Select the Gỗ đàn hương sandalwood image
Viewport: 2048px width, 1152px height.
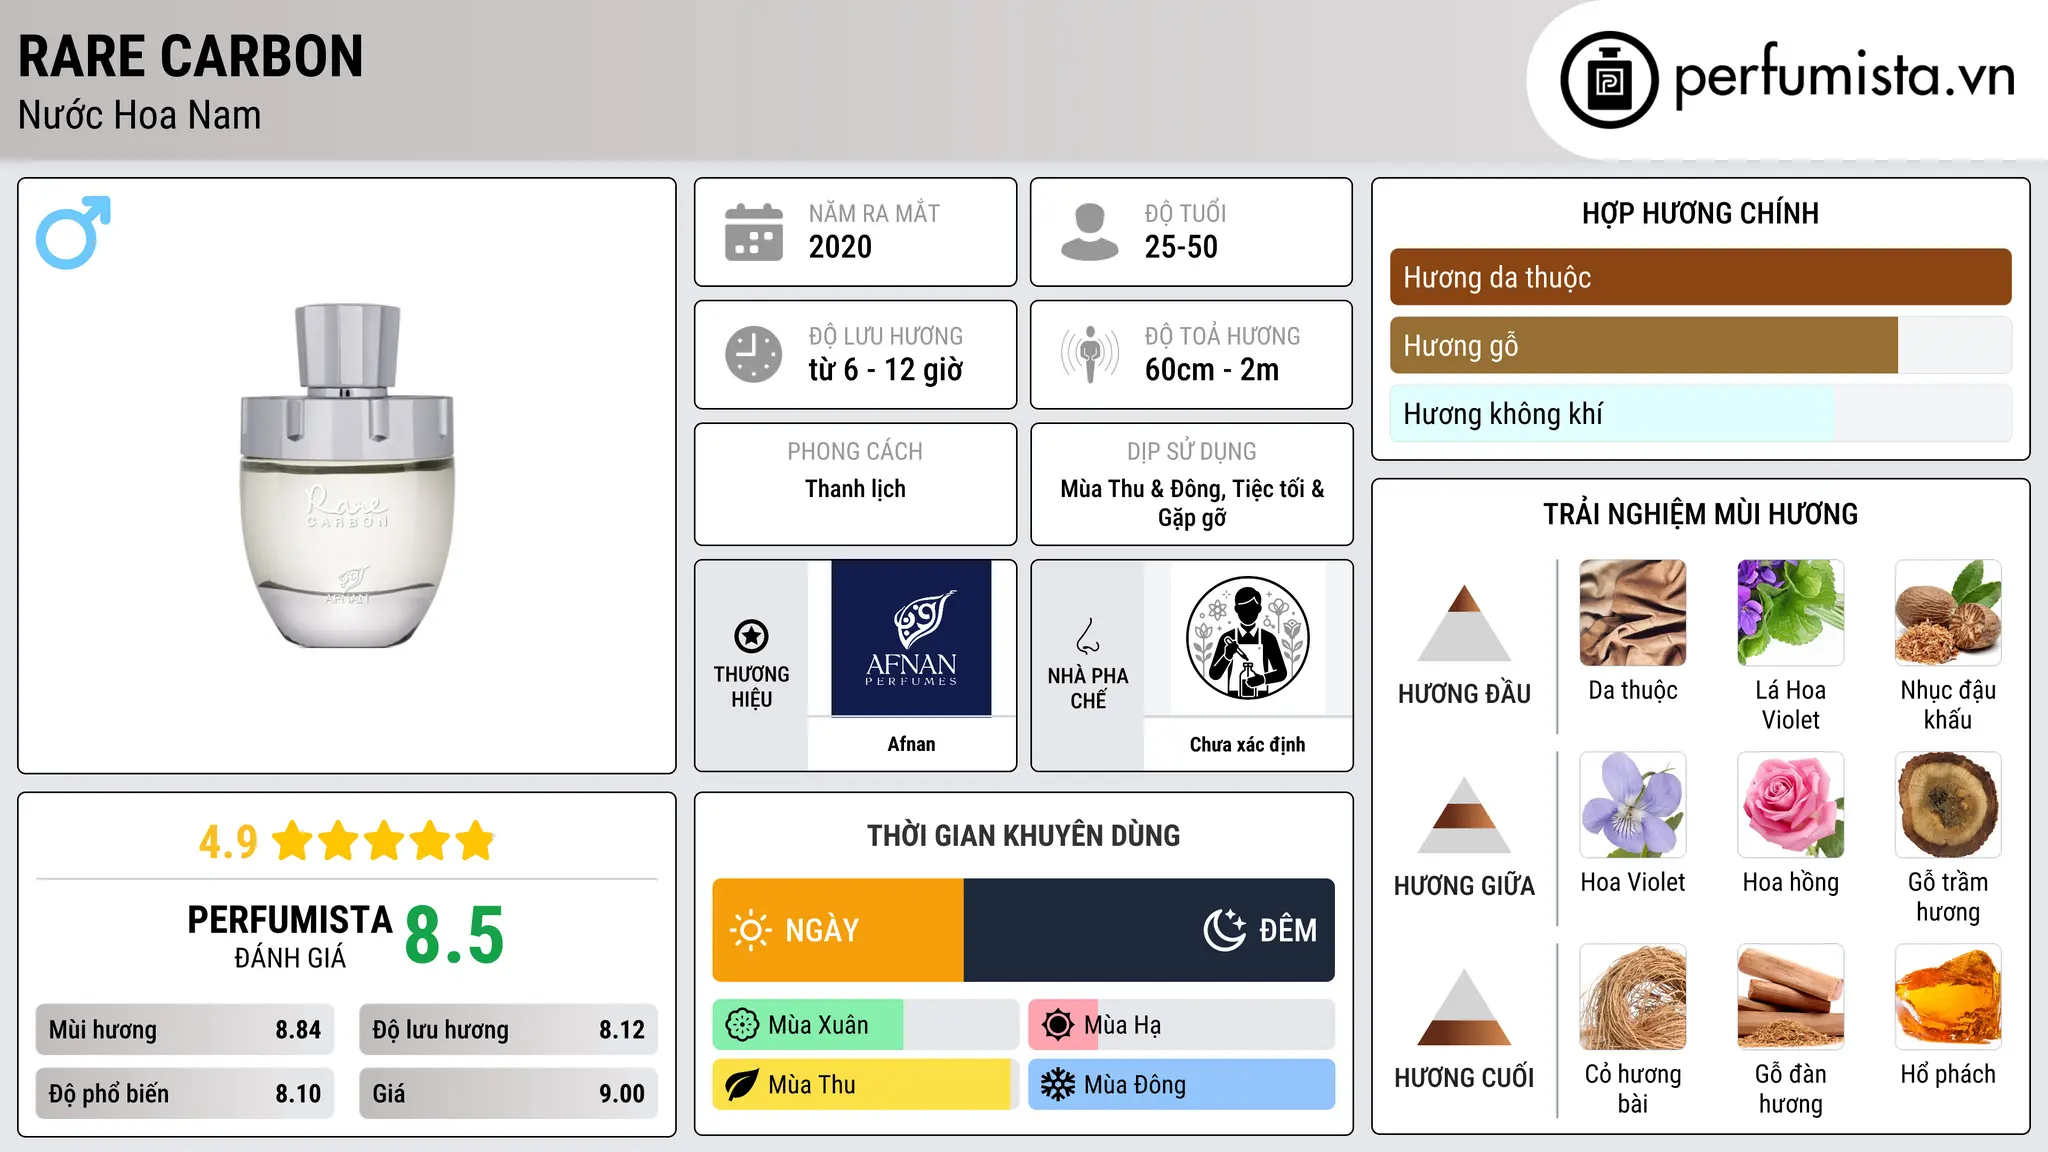(1790, 997)
